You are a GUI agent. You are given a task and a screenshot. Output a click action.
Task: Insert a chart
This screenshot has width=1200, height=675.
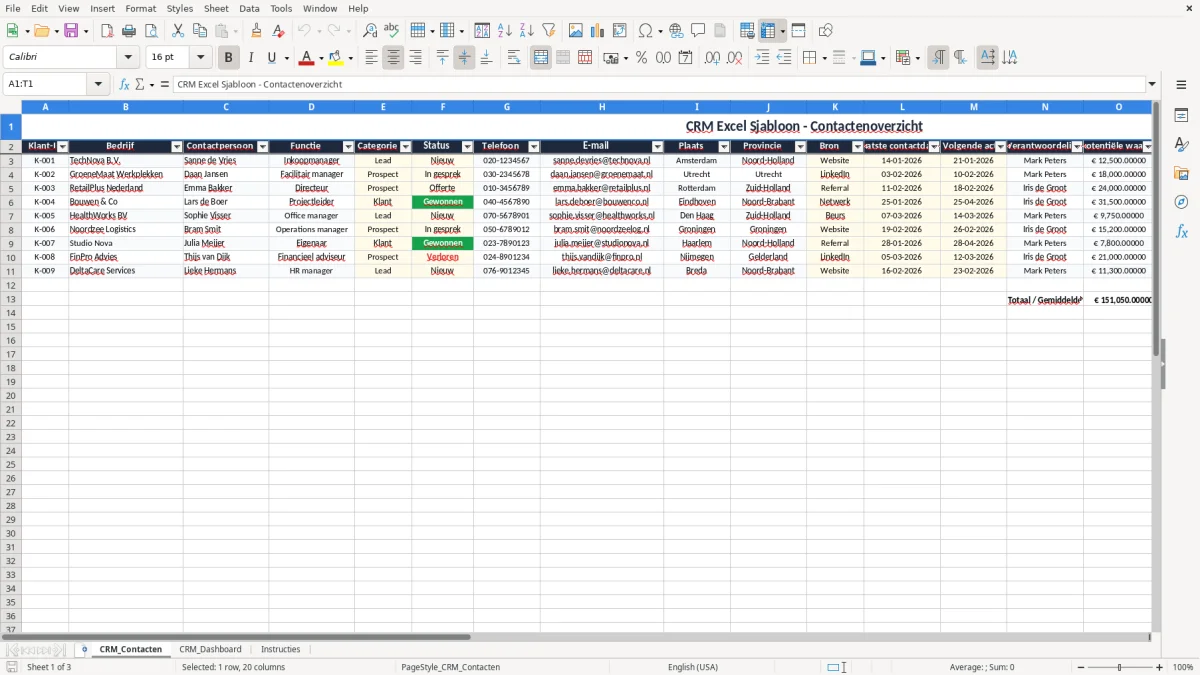pyautogui.click(x=598, y=31)
